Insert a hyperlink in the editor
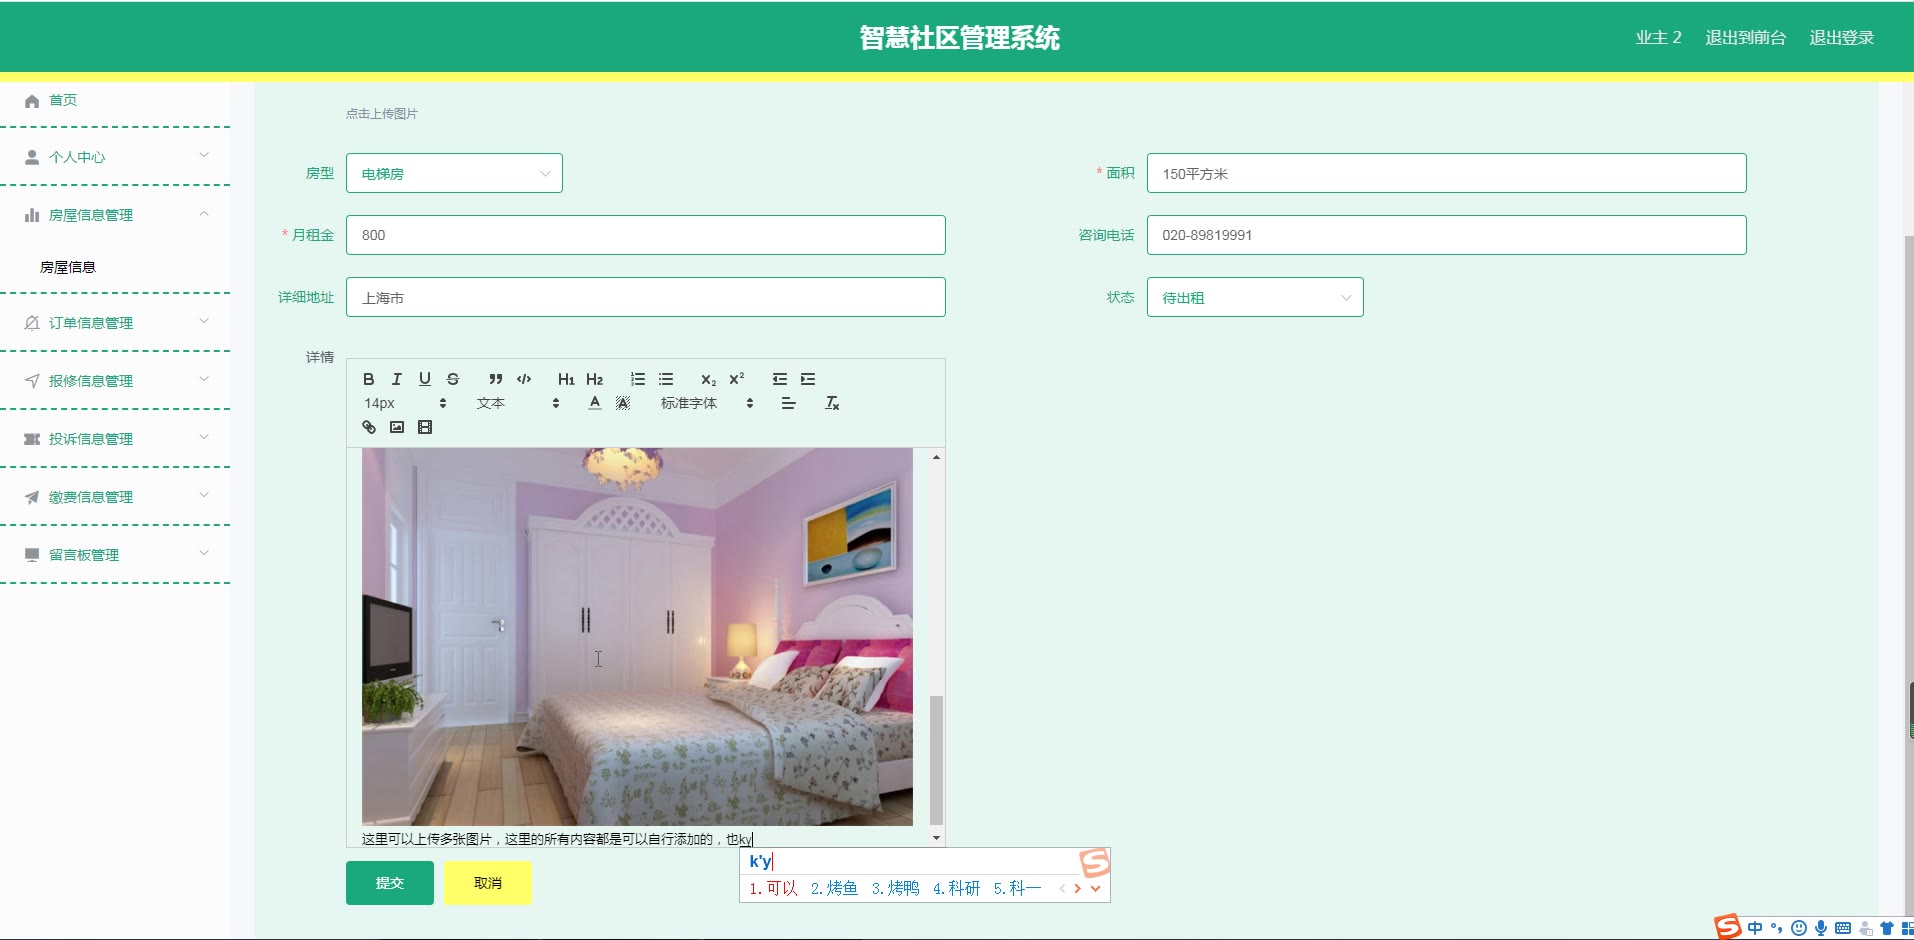The image size is (1914, 940). pos(368,427)
